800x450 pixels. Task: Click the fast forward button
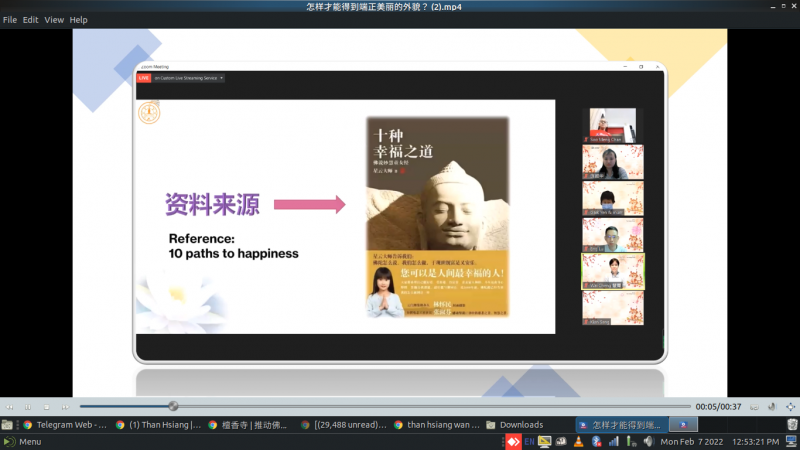[x=63, y=406]
